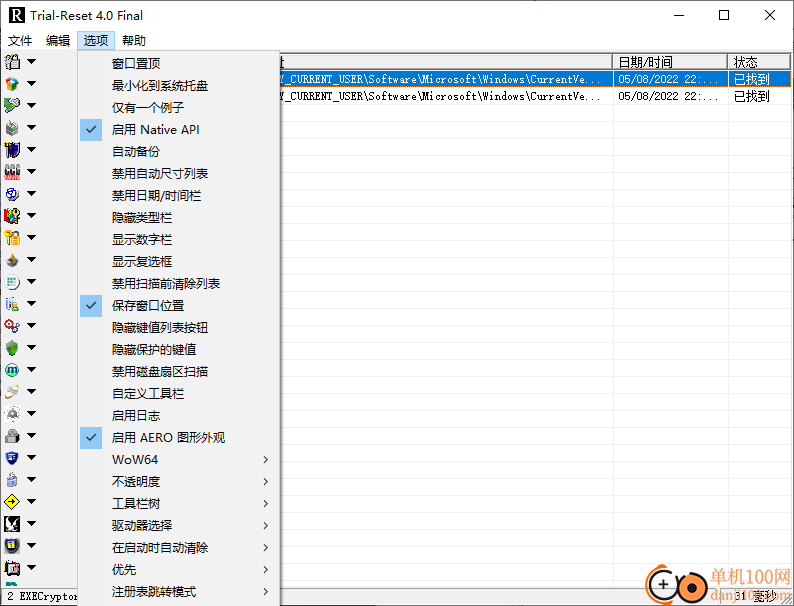Expand the WoW64 submenu

[x=179, y=460]
